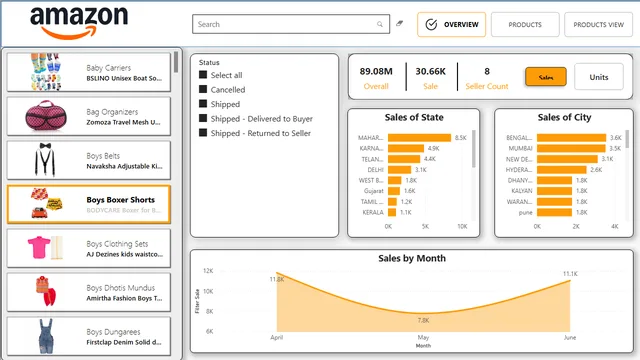Switch the metric to Units
The height and width of the screenshot is (360, 640).
pyautogui.click(x=599, y=77)
